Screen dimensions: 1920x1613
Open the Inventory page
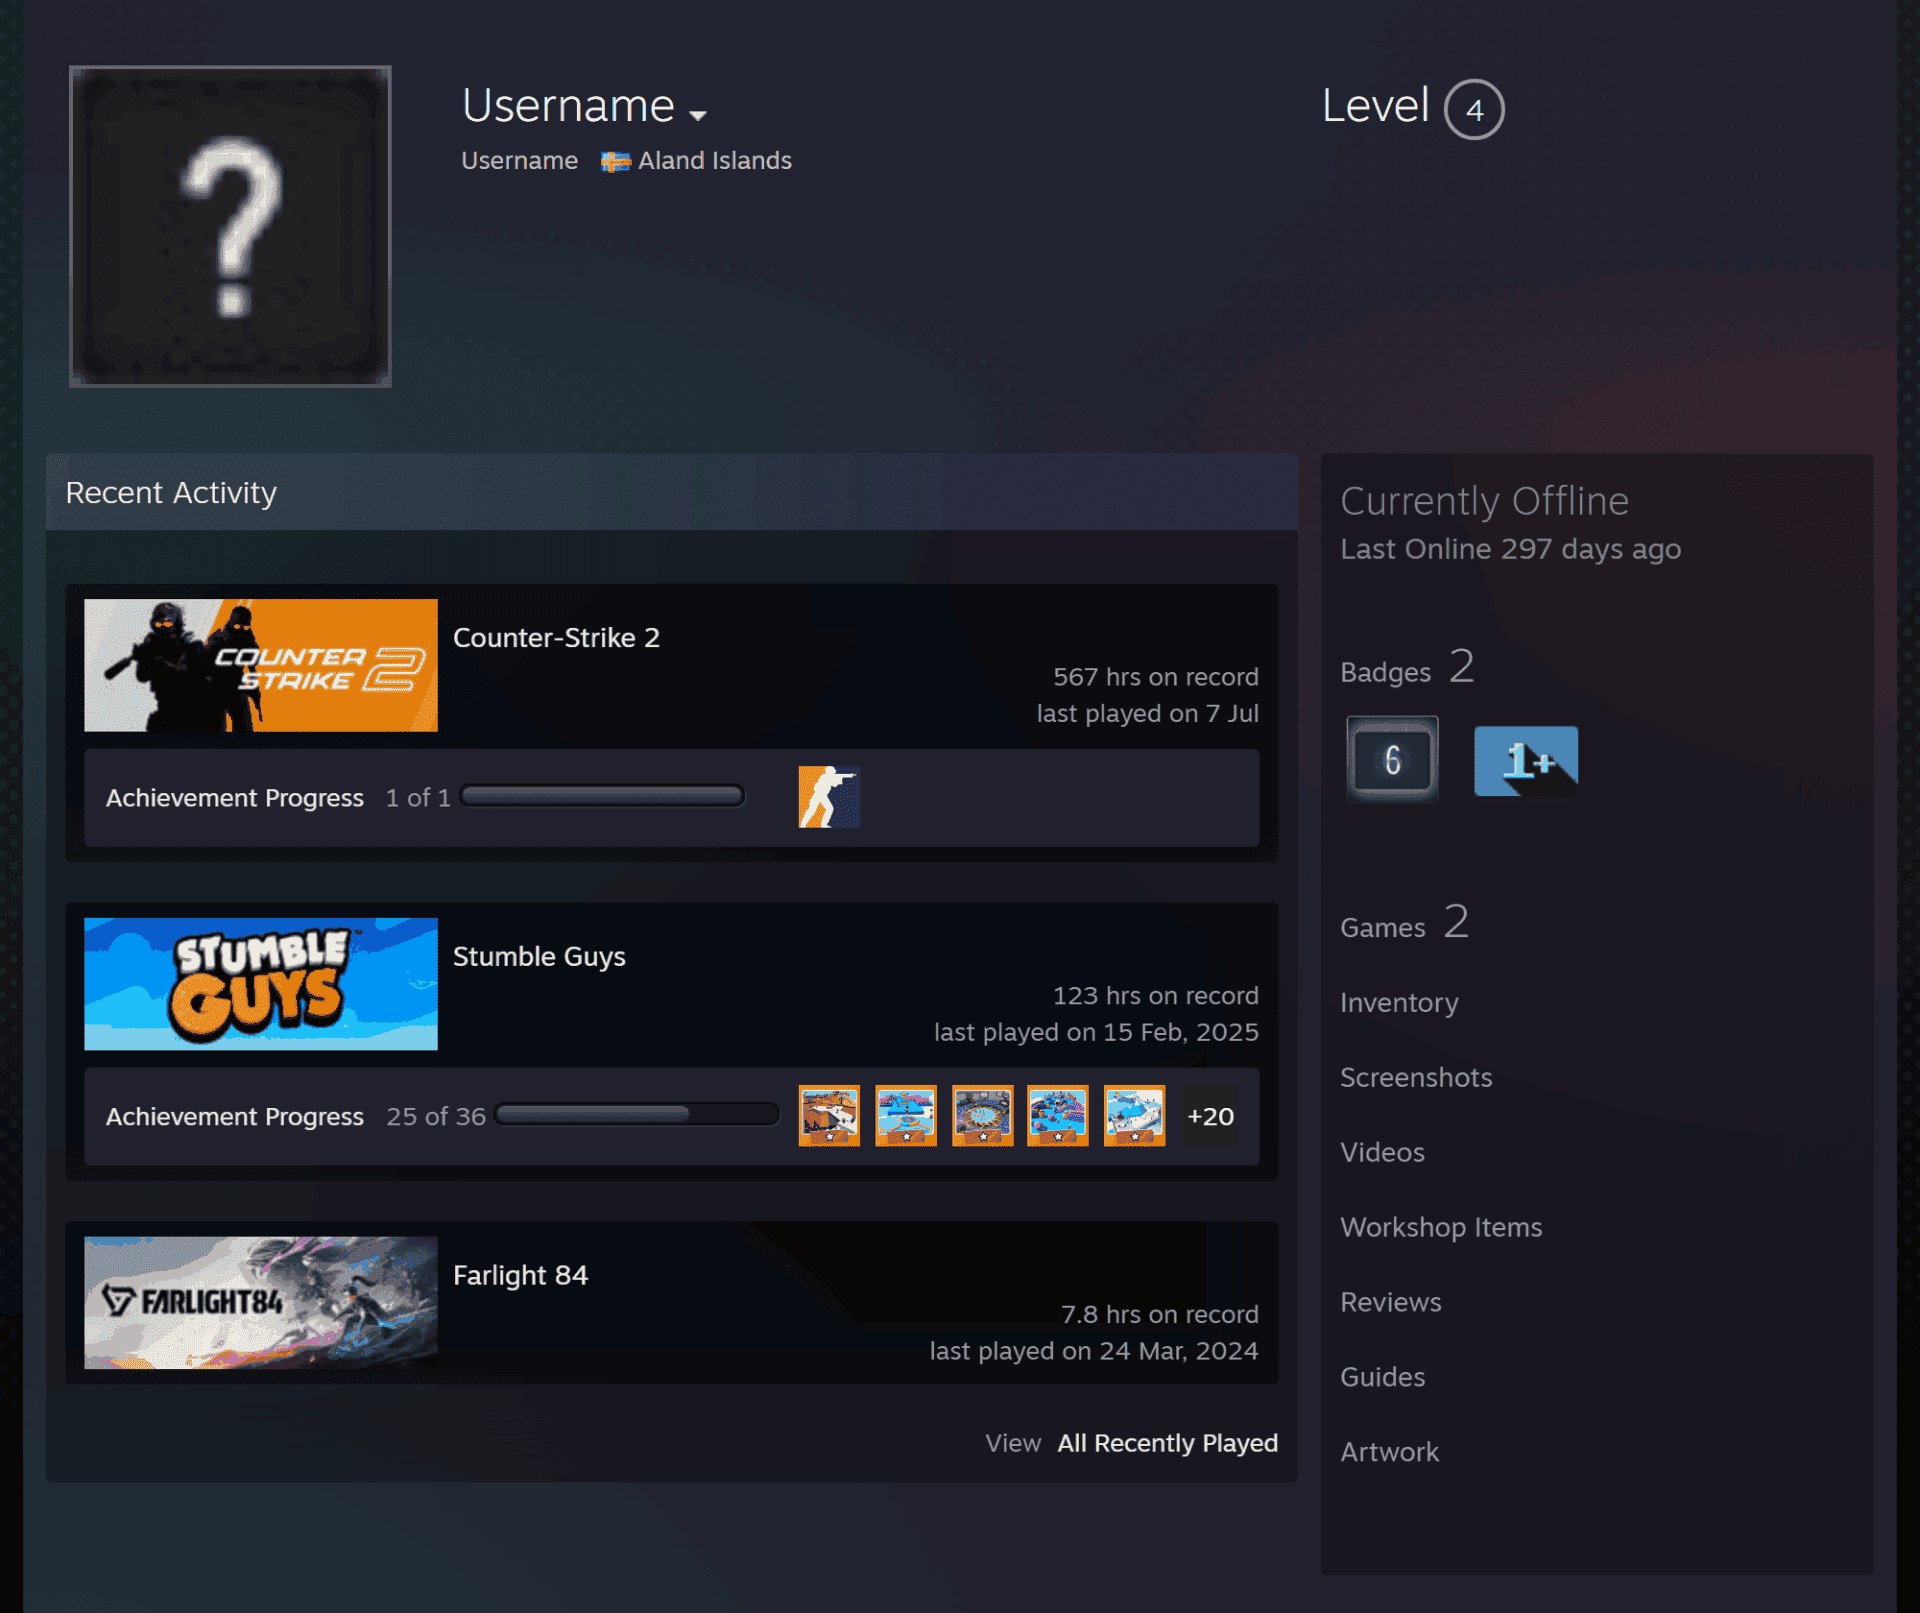pyautogui.click(x=1399, y=1003)
